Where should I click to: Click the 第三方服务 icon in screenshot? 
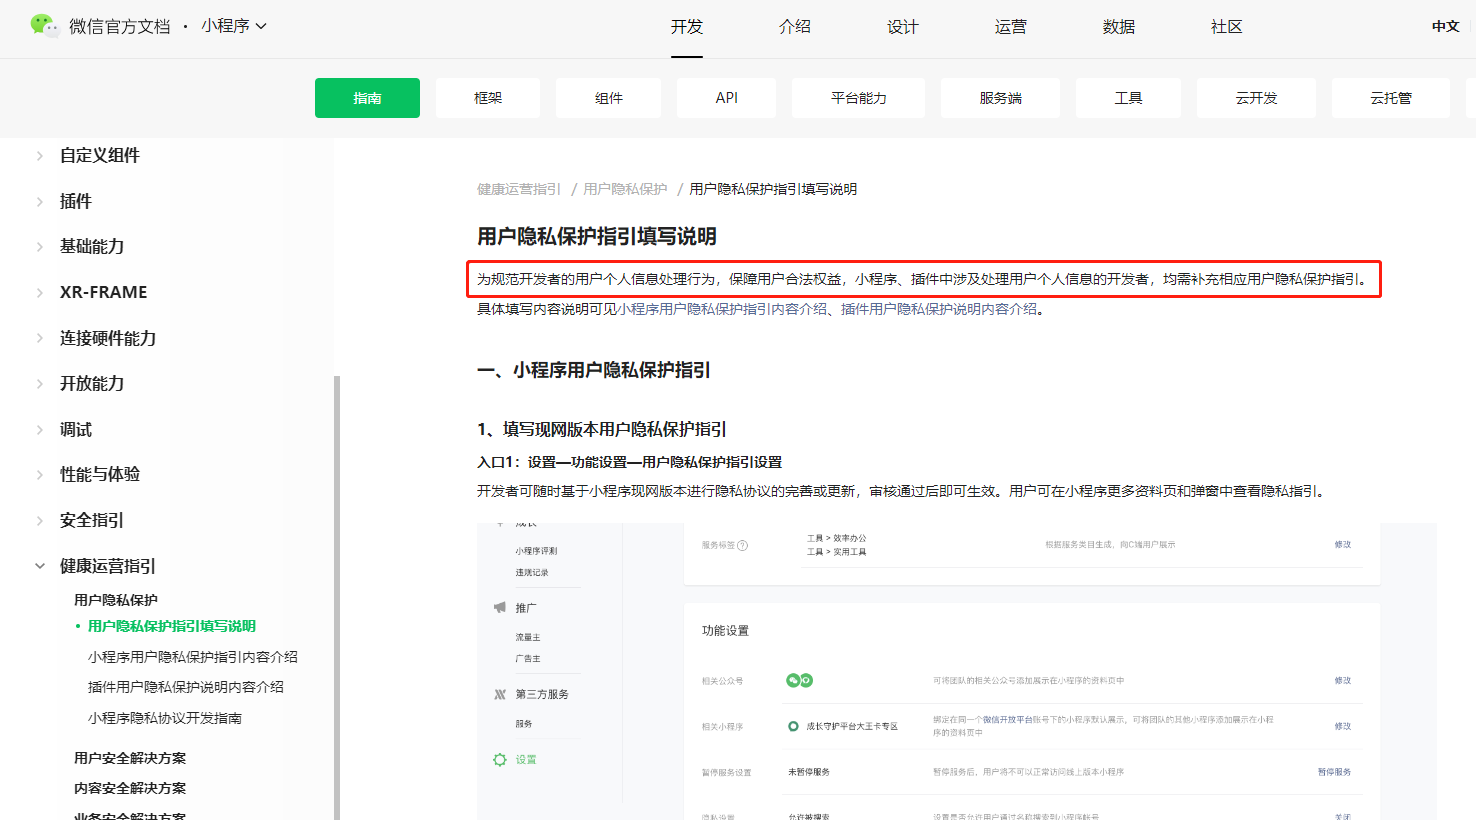tap(500, 694)
